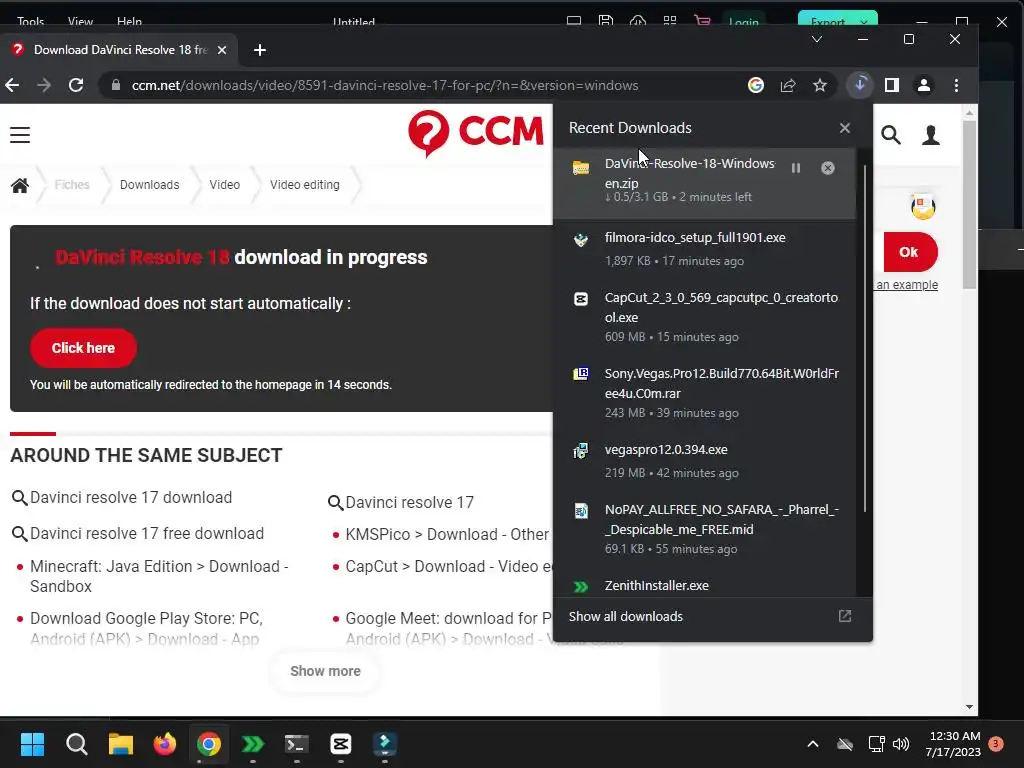
Task: Open Help menu in background editor window
Action: tap(129, 22)
